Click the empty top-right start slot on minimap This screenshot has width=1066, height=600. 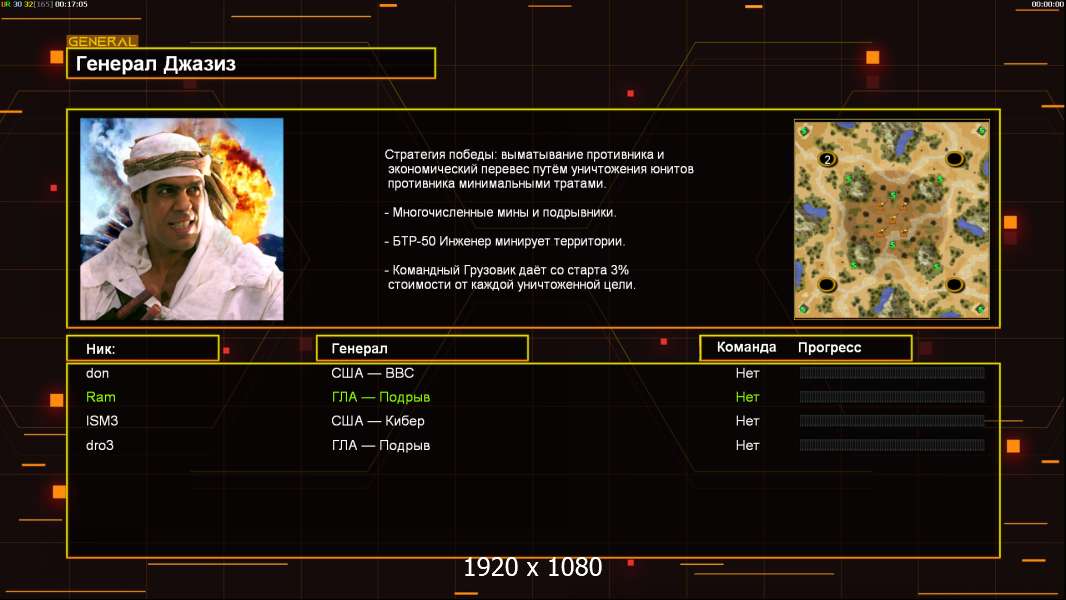955,160
